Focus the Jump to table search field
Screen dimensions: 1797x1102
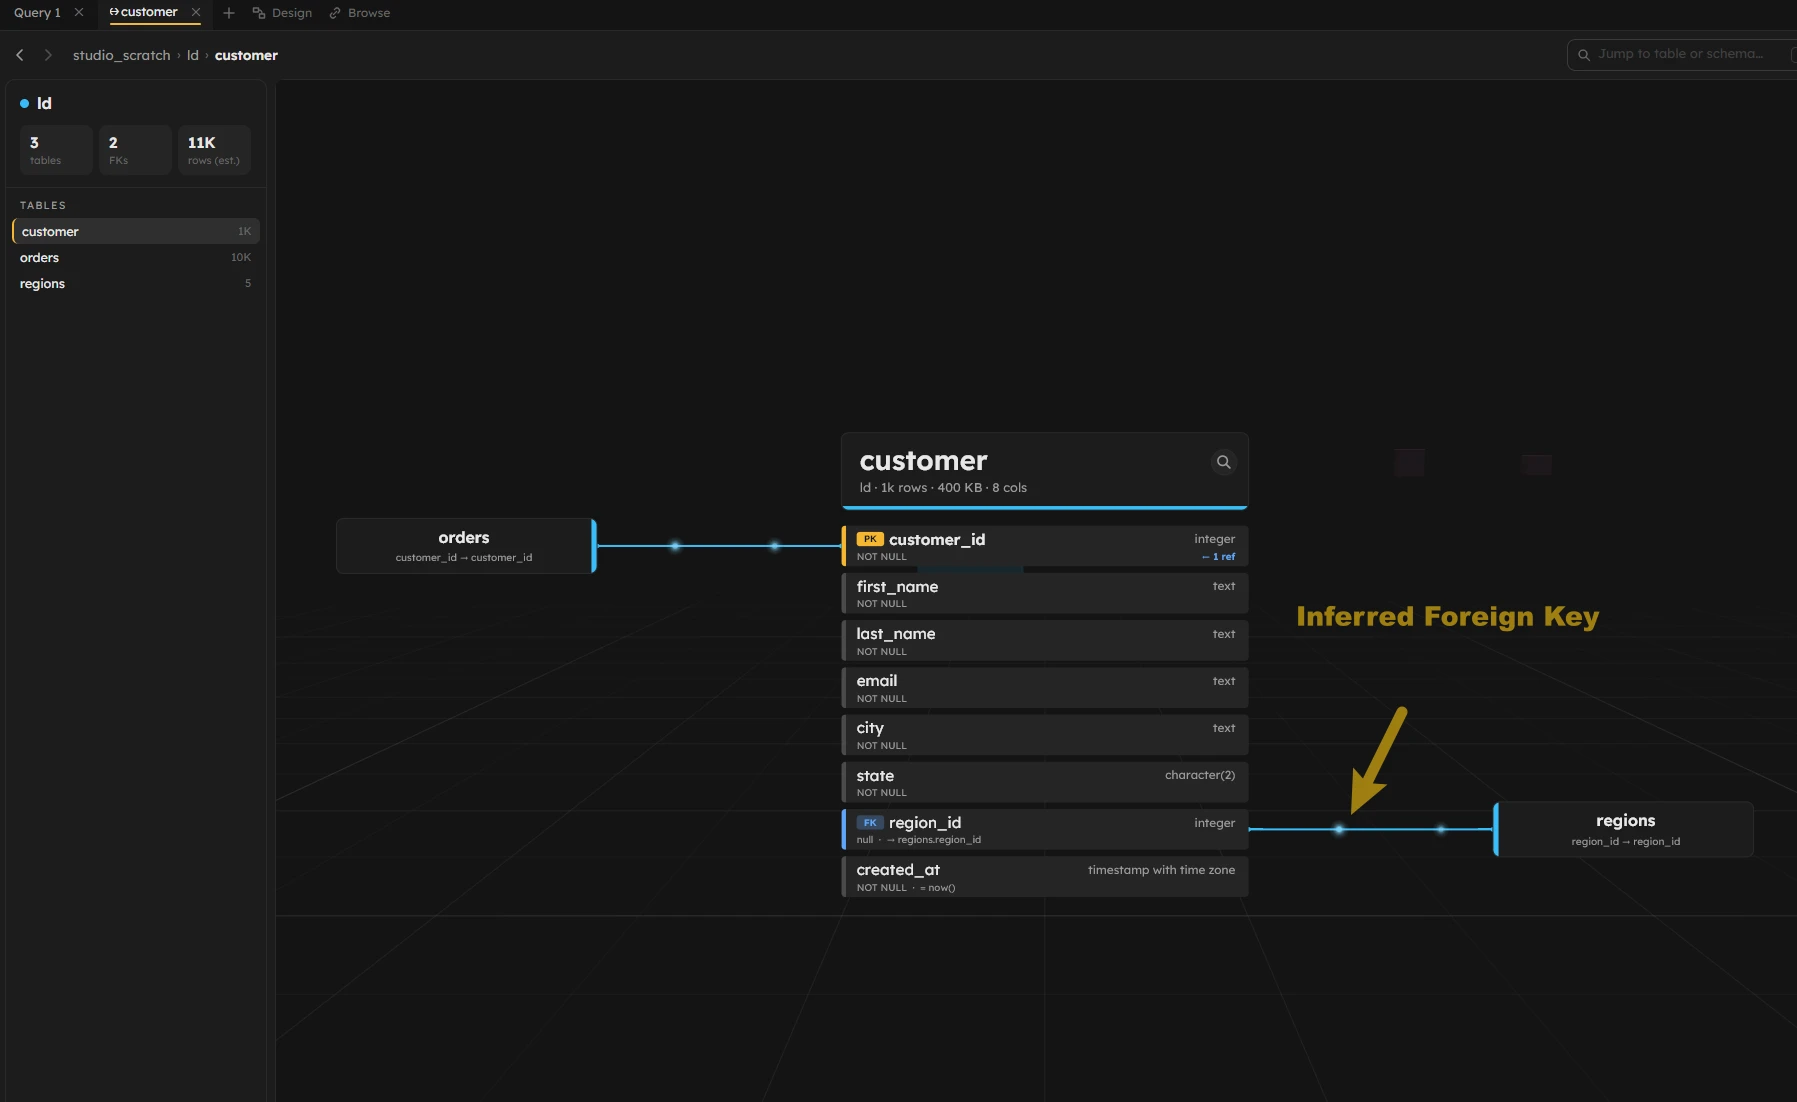(x=1681, y=54)
